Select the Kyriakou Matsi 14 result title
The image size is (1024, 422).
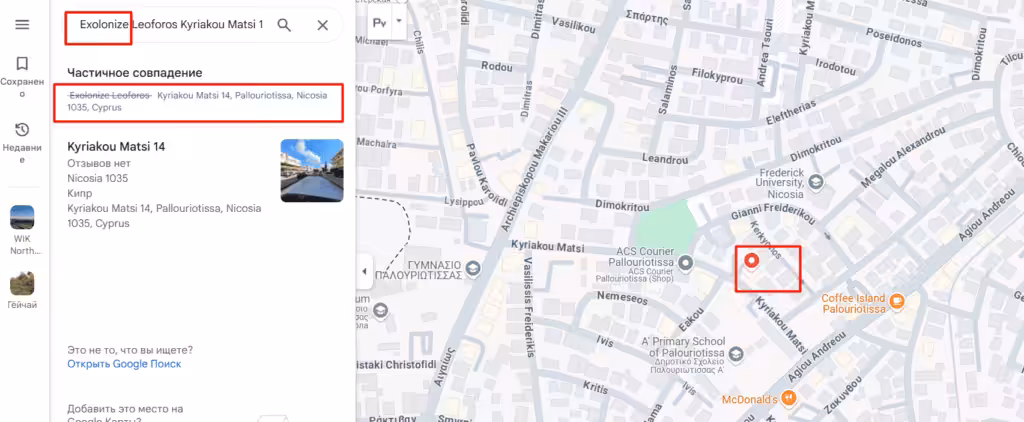(x=116, y=147)
